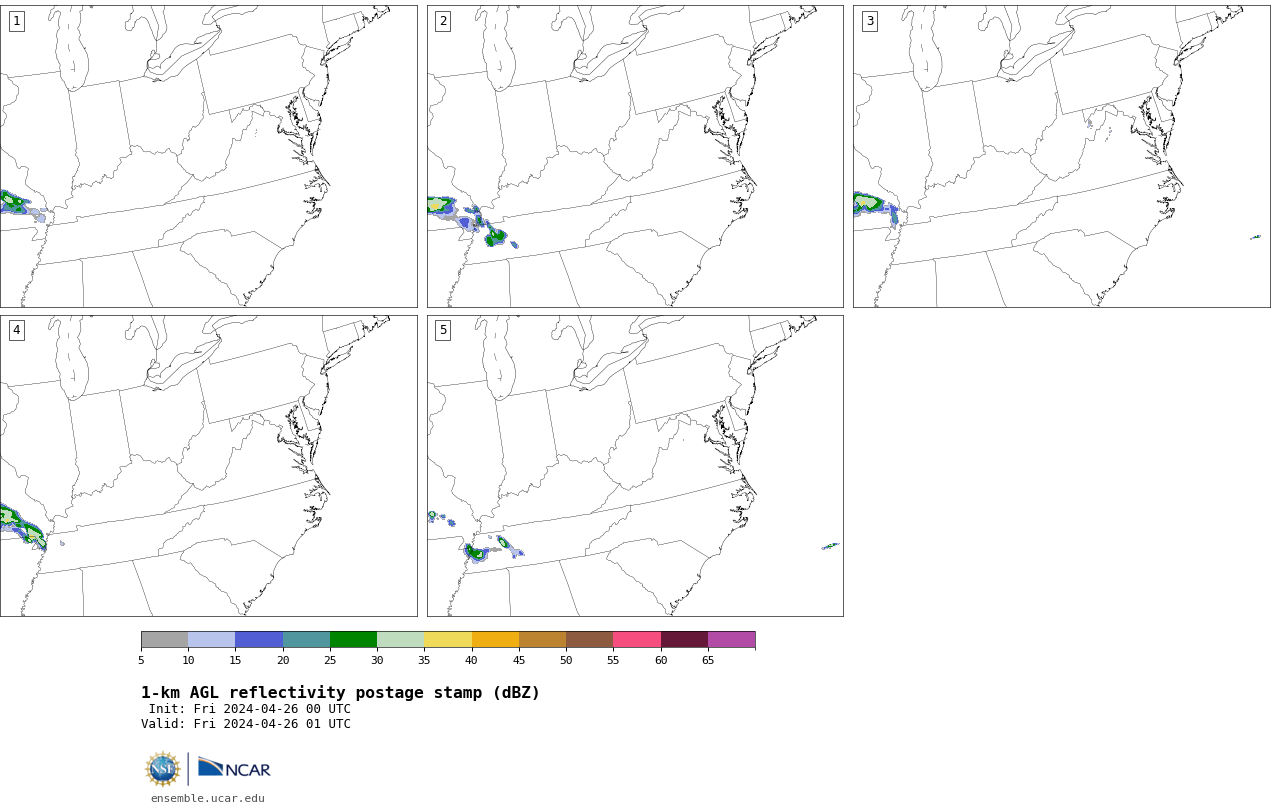The width and height of the screenshot is (1280, 809).
Task: Click the colorbar tick label 50
Action: pyautogui.click(x=566, y=660)
